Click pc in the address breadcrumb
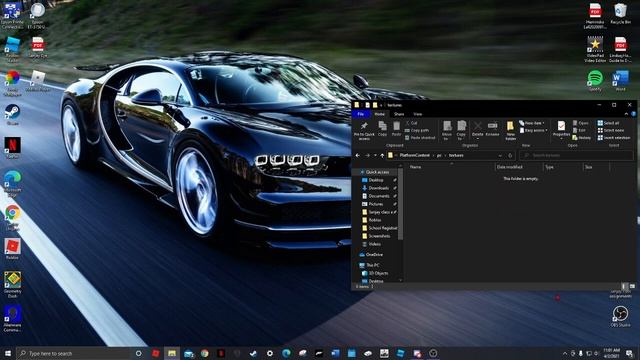The image size is (640, 360). tap(439, 156)
